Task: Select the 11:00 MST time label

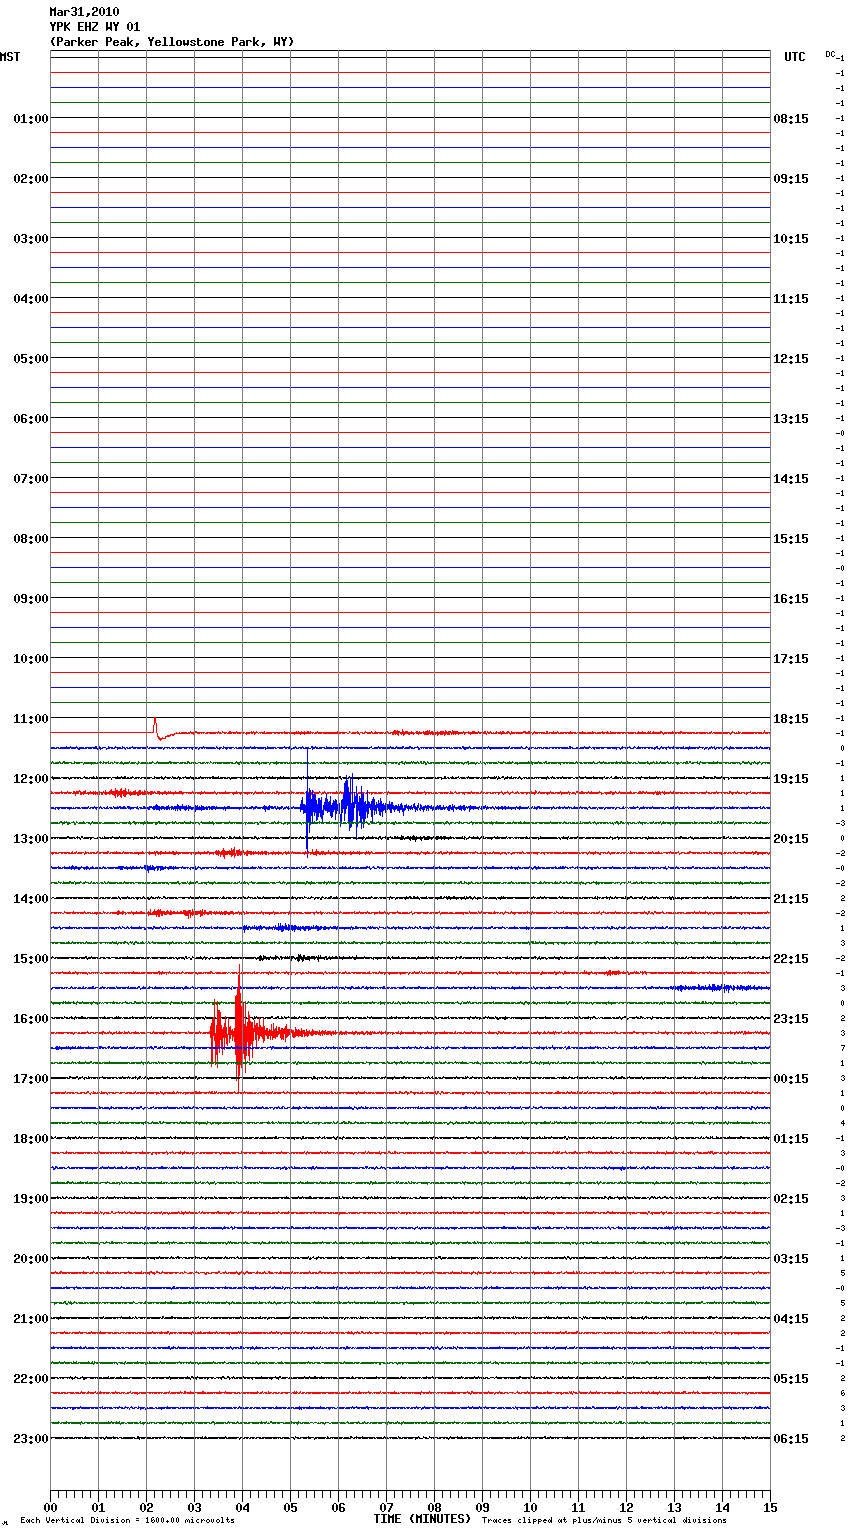Action: point(31,719)
